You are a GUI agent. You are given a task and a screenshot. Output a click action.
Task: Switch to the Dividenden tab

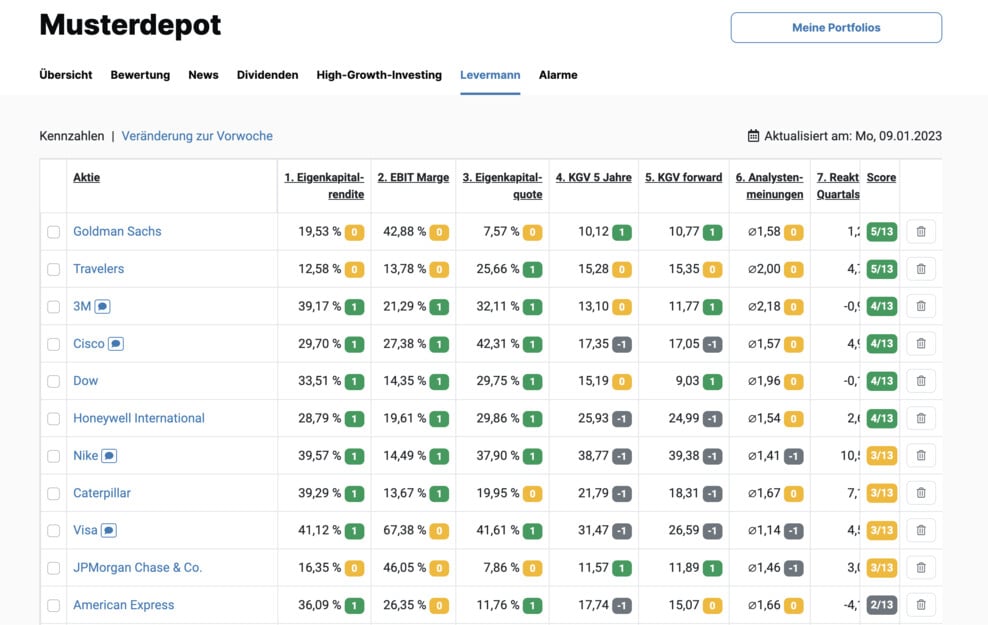tap(267, 75)
